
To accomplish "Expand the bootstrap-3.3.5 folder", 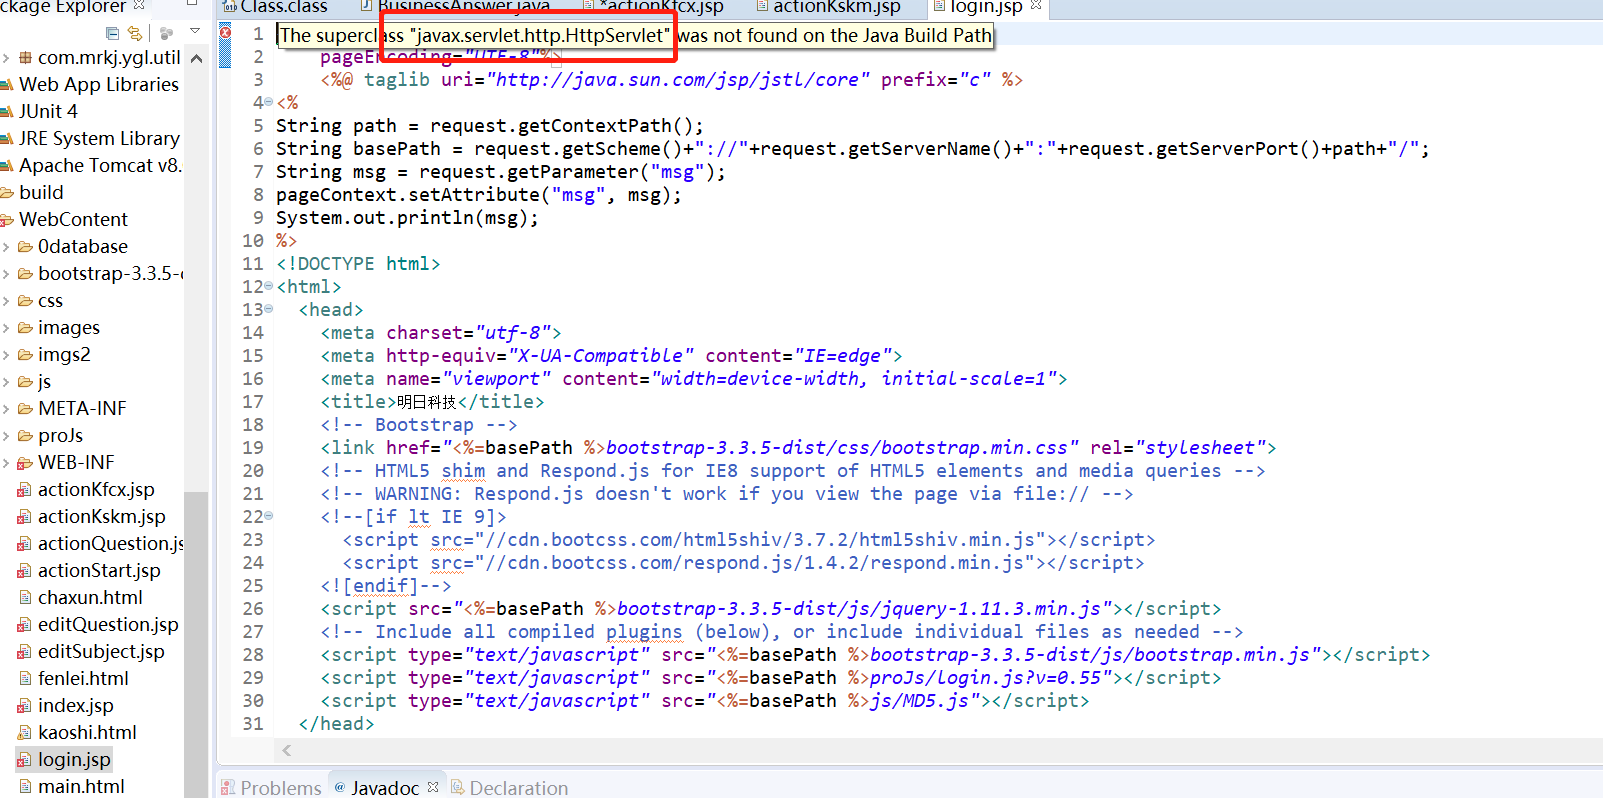I will 6,273.
